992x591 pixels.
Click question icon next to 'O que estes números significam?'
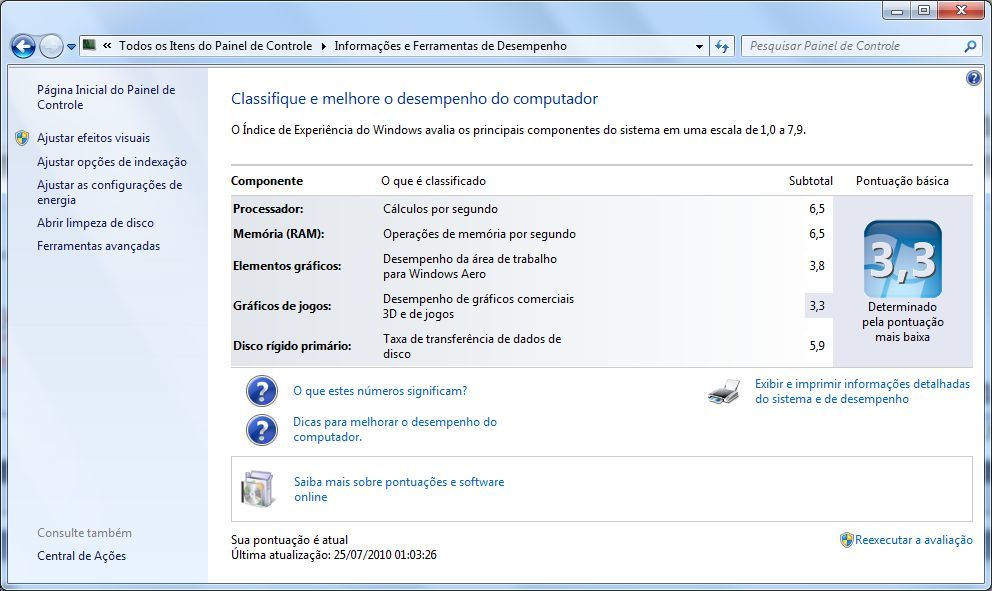261,391
